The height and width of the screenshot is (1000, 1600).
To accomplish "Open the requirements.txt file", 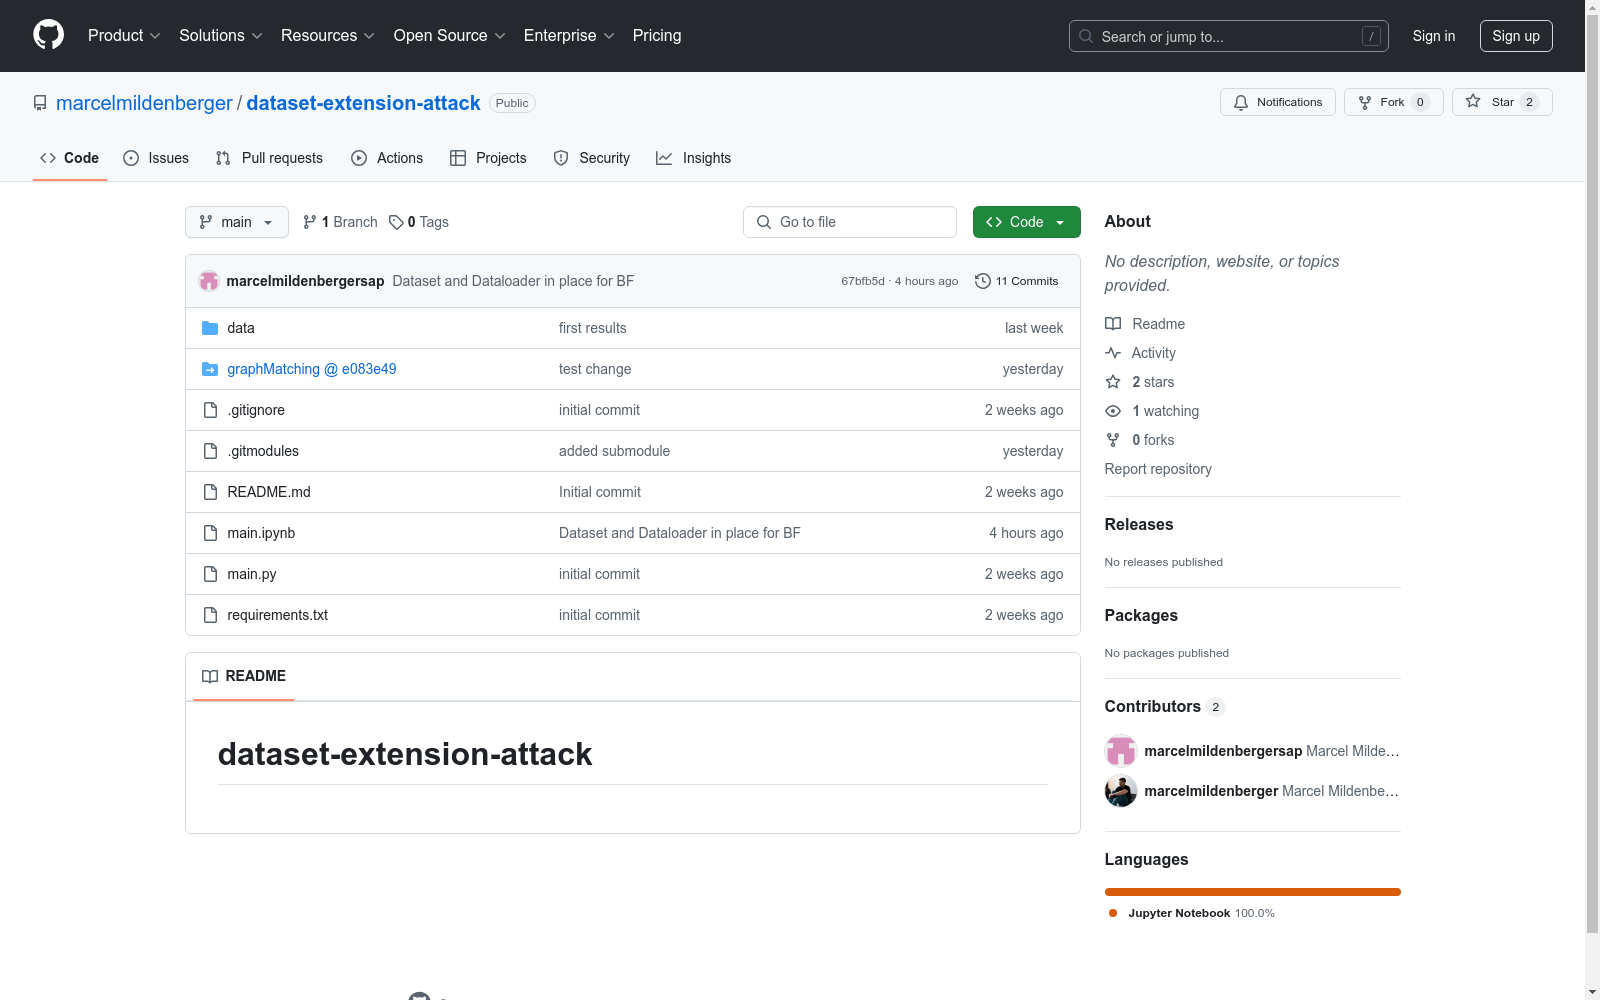I will point(278,615).
